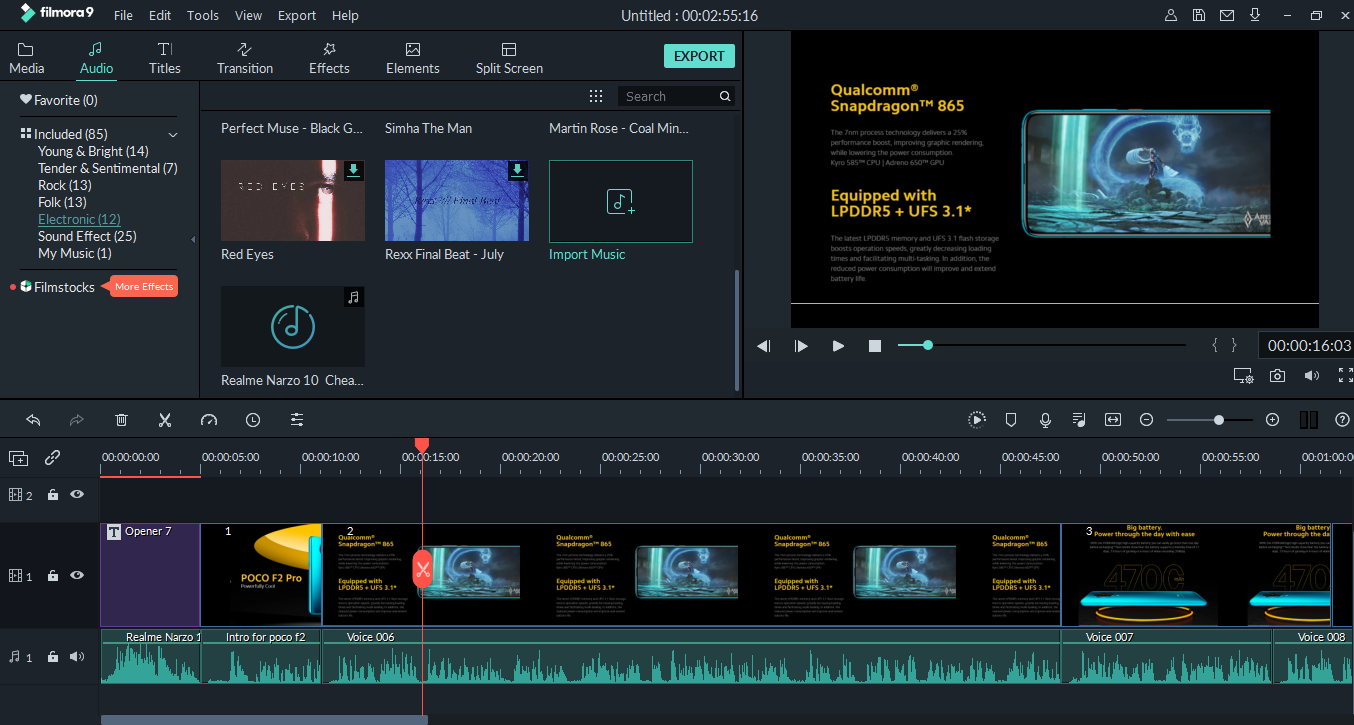The width and height of the screenshot is (1354, 725).
Task: Open the Tools menu
Action: [x=203, y=15]
